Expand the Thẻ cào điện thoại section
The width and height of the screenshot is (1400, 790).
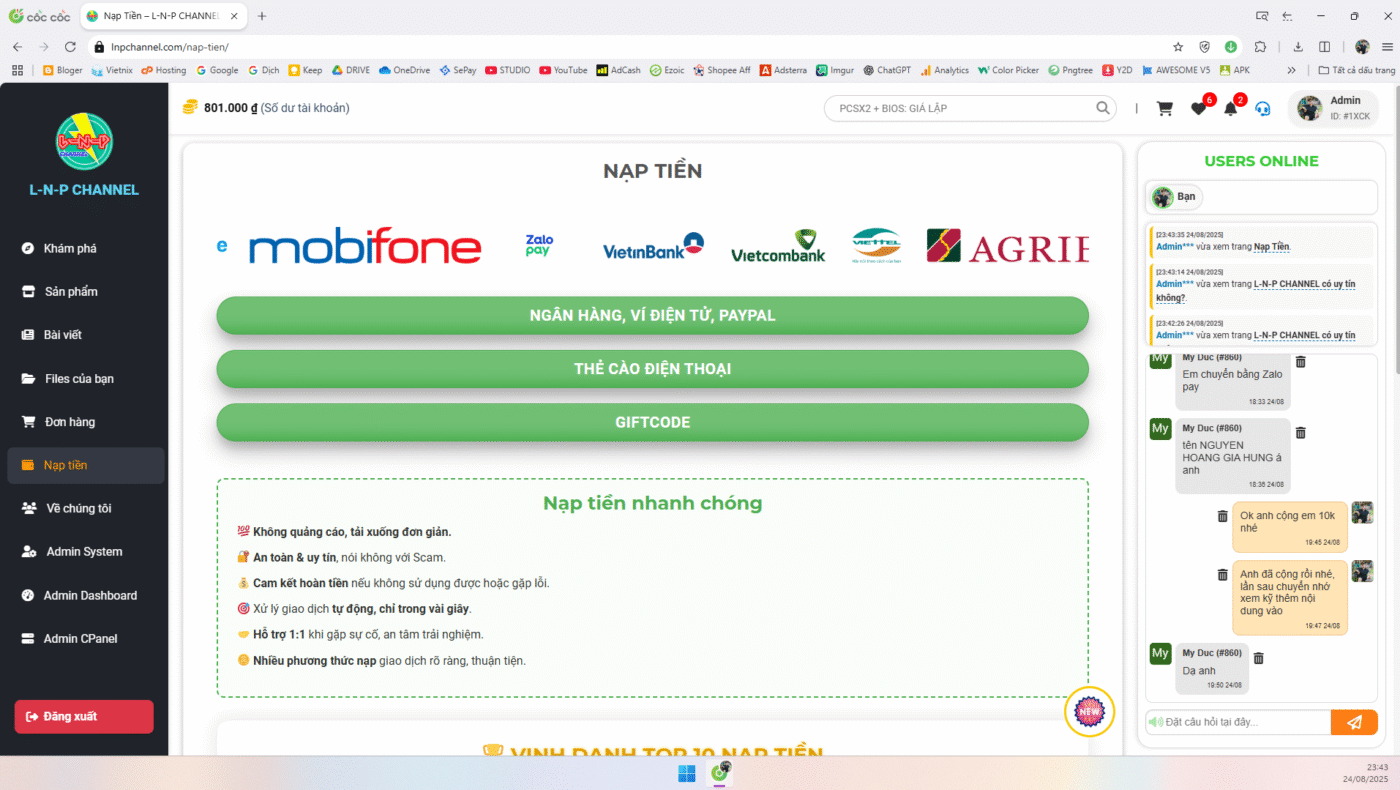pos(652,369)
